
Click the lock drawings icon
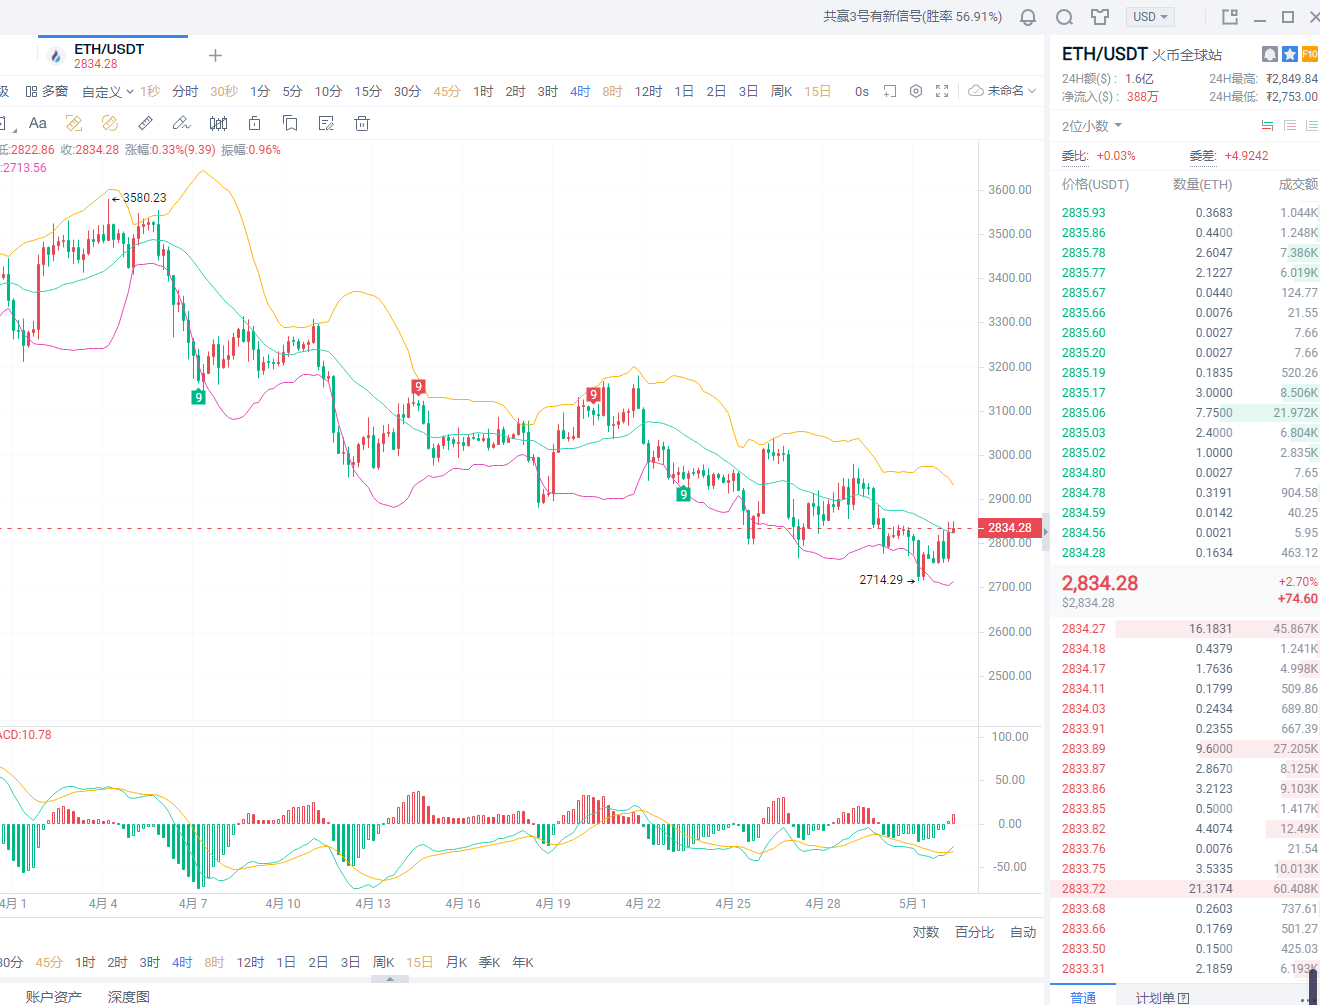pyautogui.click(x=254, y=123)
